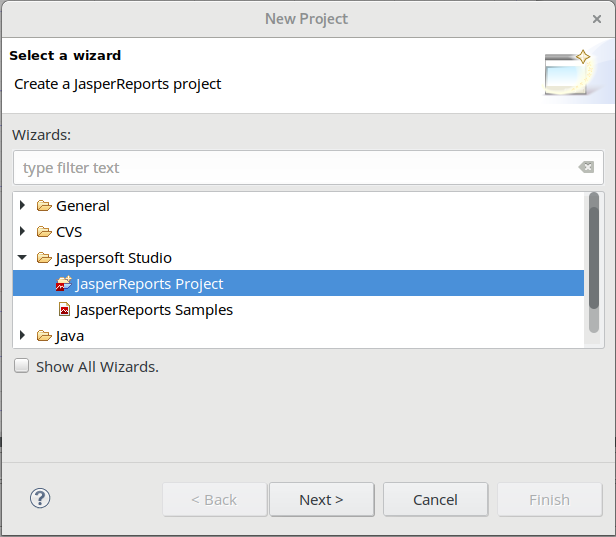This screenshot has height=537, width=616.
Task: Click the JasperReports Samples icon
Action: [64, 310]
